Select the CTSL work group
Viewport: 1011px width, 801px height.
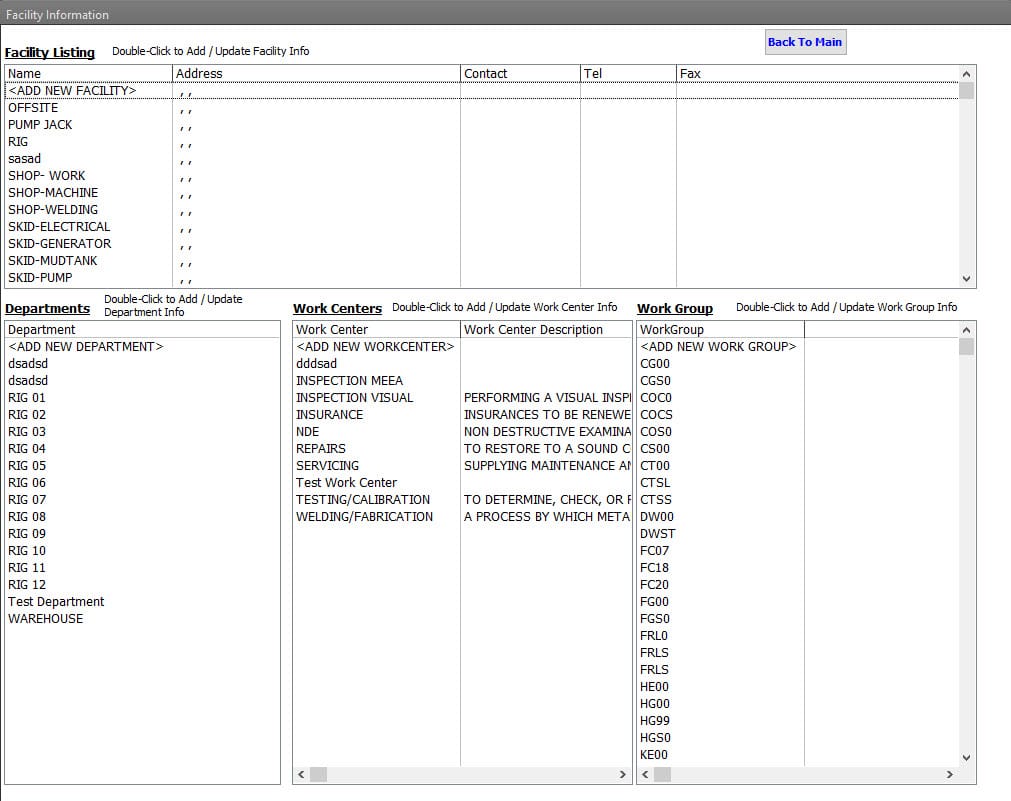798,483
